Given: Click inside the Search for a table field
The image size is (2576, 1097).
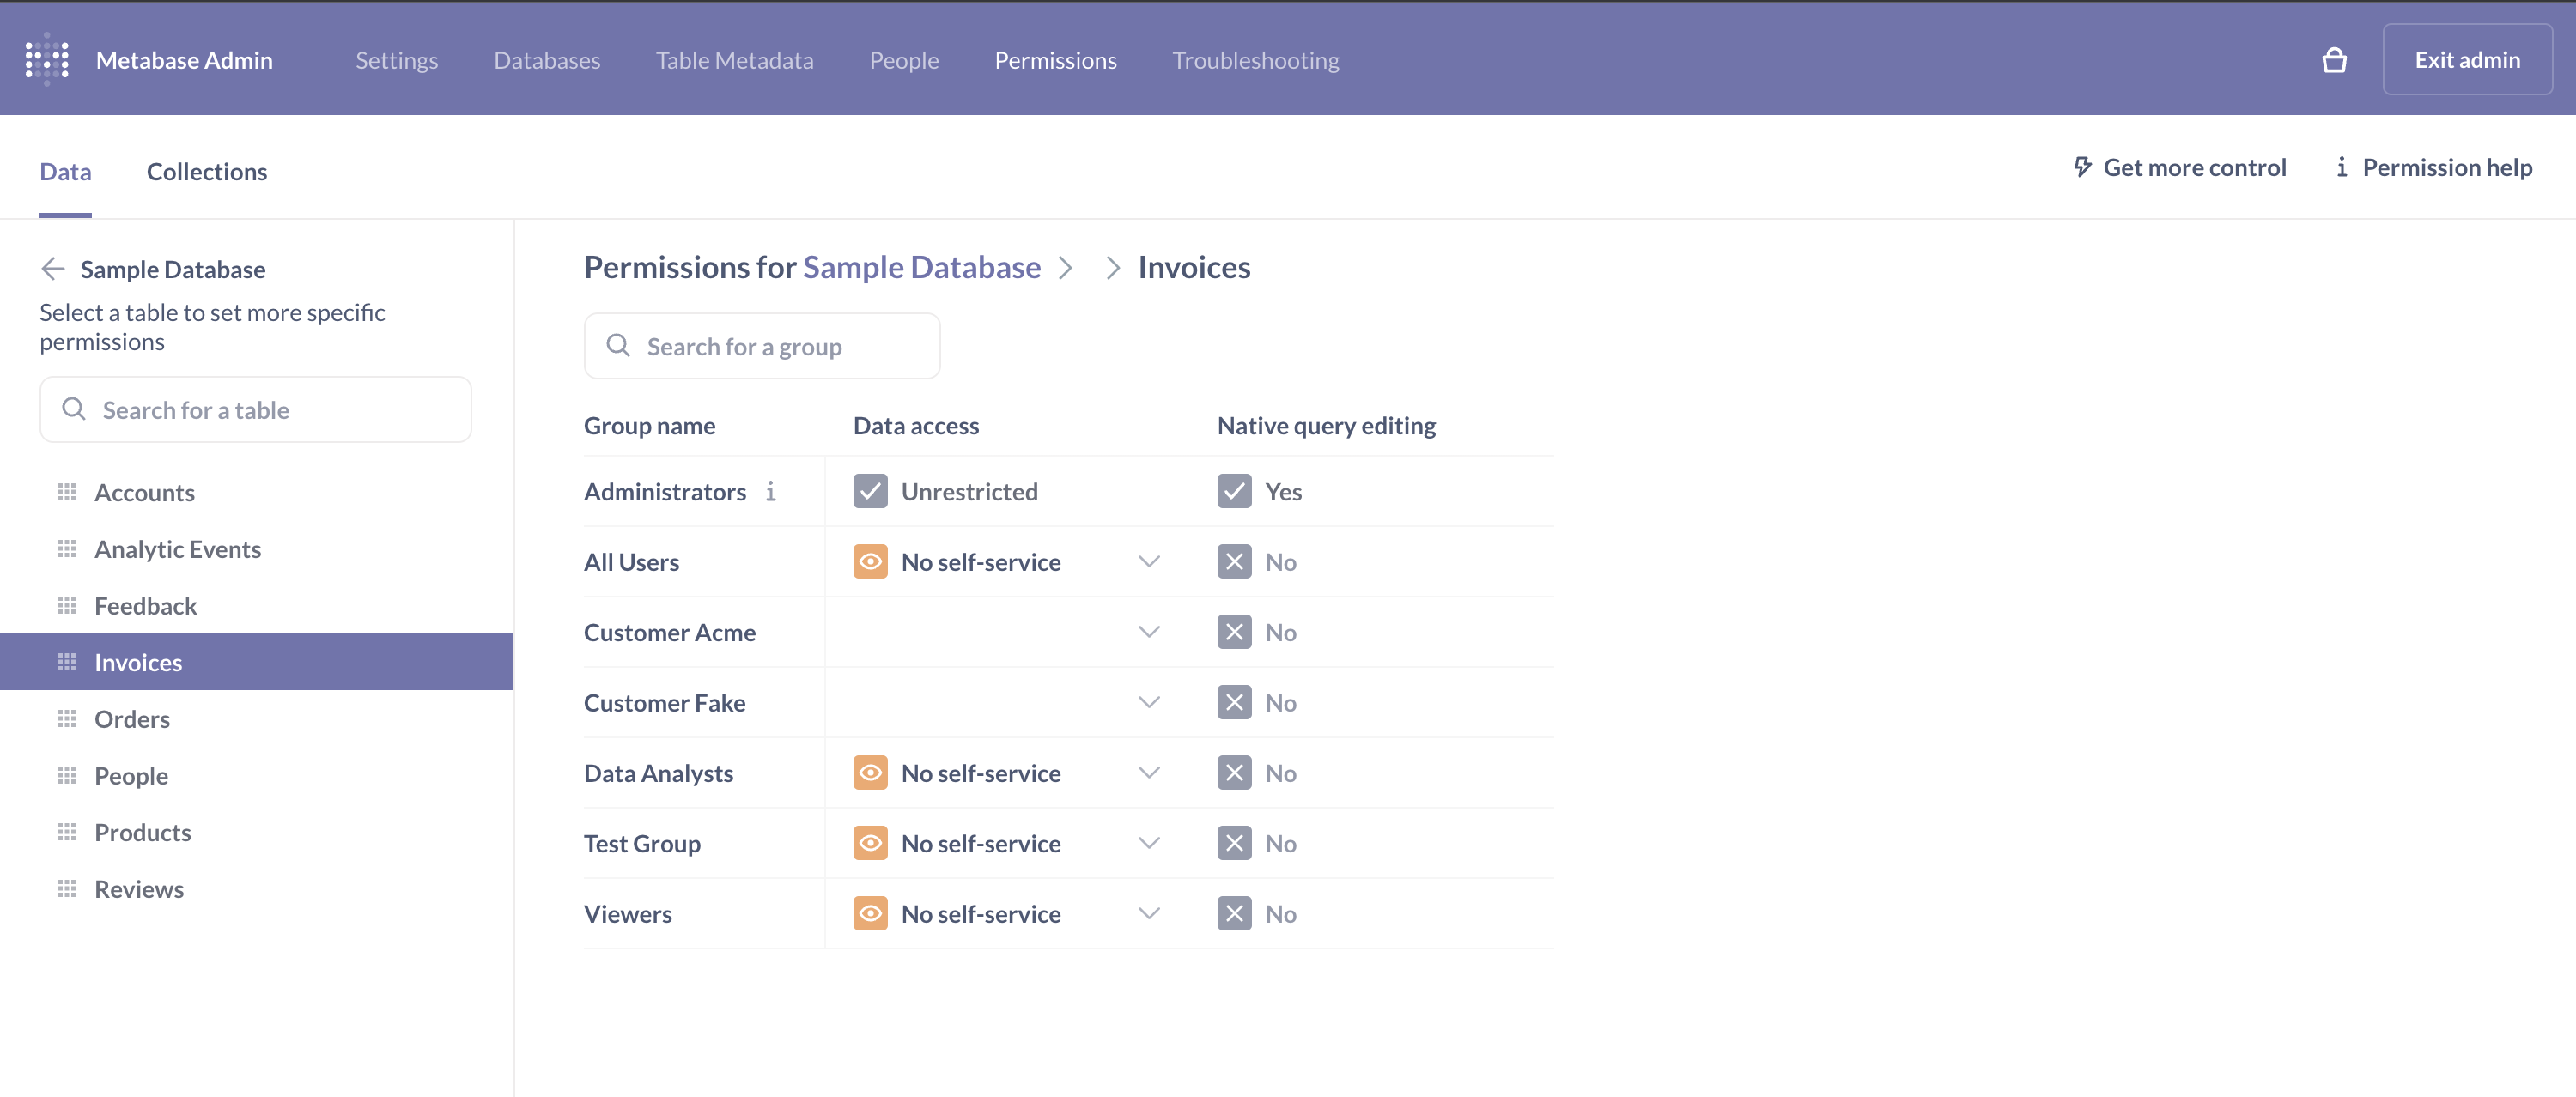Looking at the screenshot, I should click(x=255, y=409).
